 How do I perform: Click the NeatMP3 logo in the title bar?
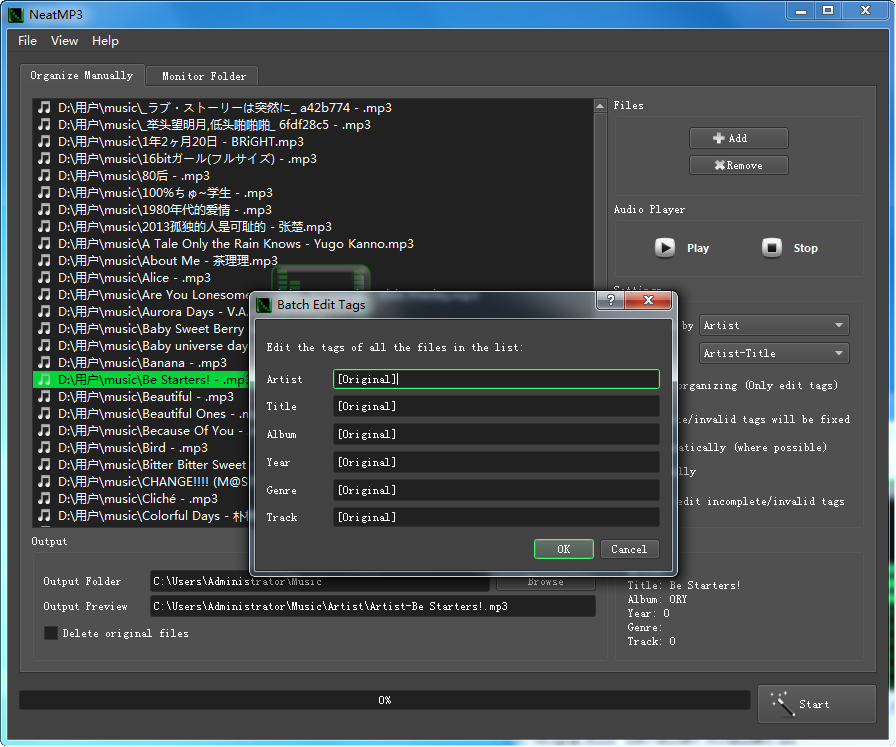coord(15,12)
